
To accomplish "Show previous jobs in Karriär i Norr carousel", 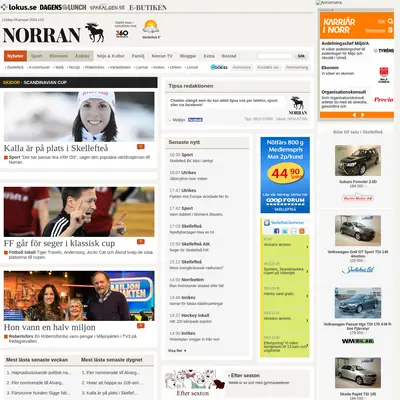I will (354, 115).
